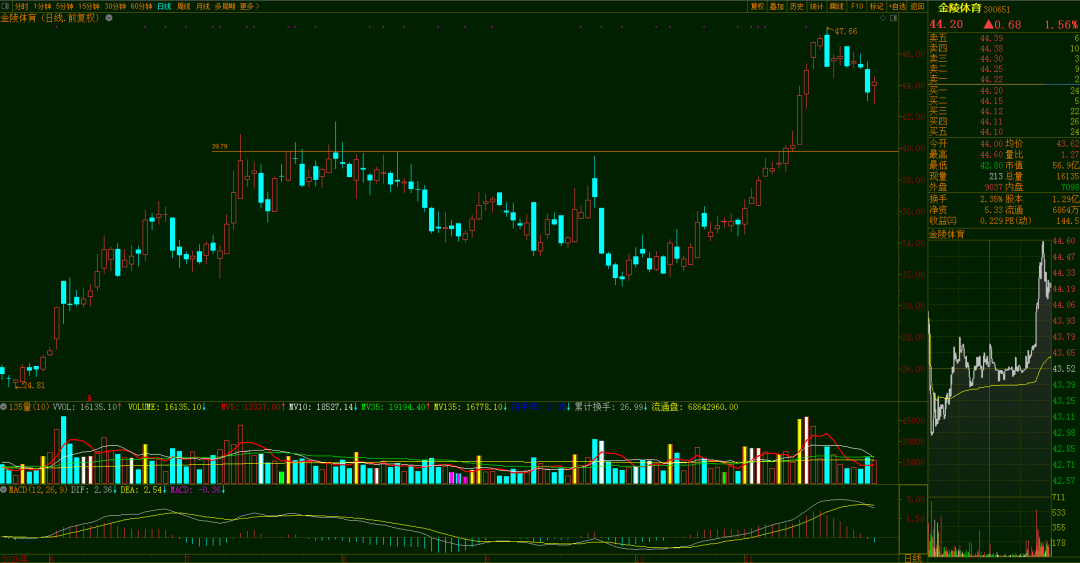Click the 135量(10) indicator name
This screenshot has height=563, width=1080.
coord(29,407)
